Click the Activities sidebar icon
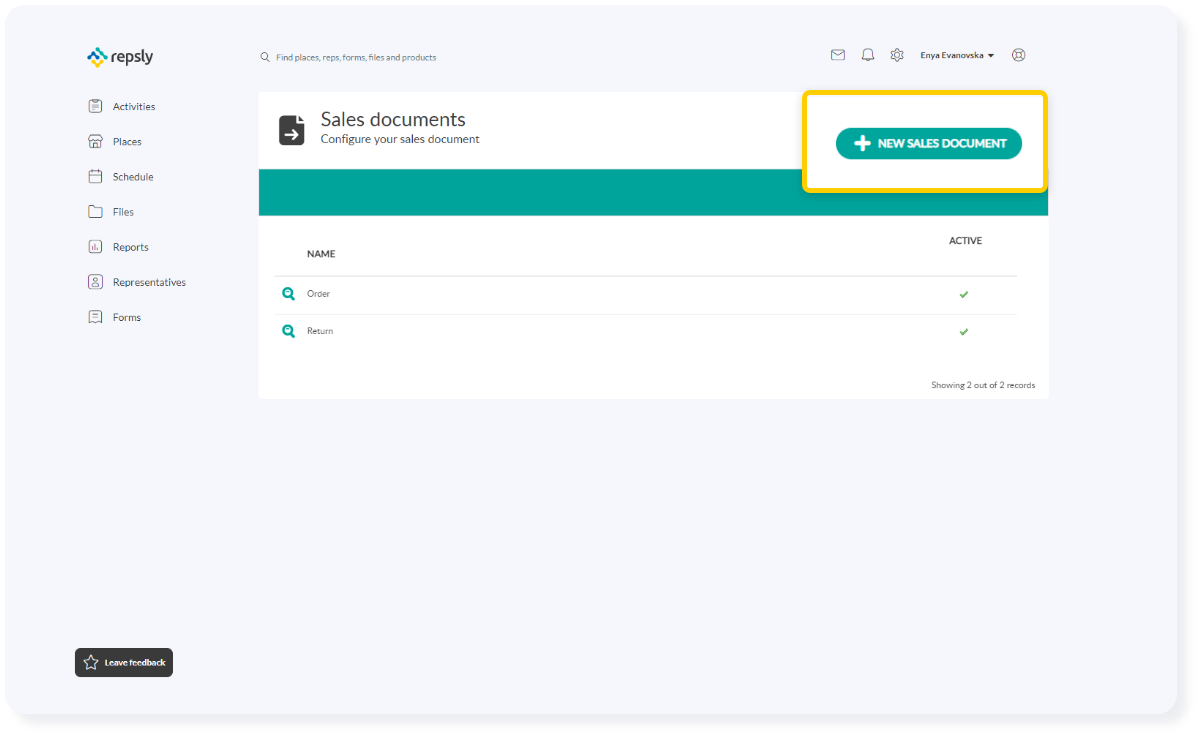 pyautogui.click(x=95, y=106)
